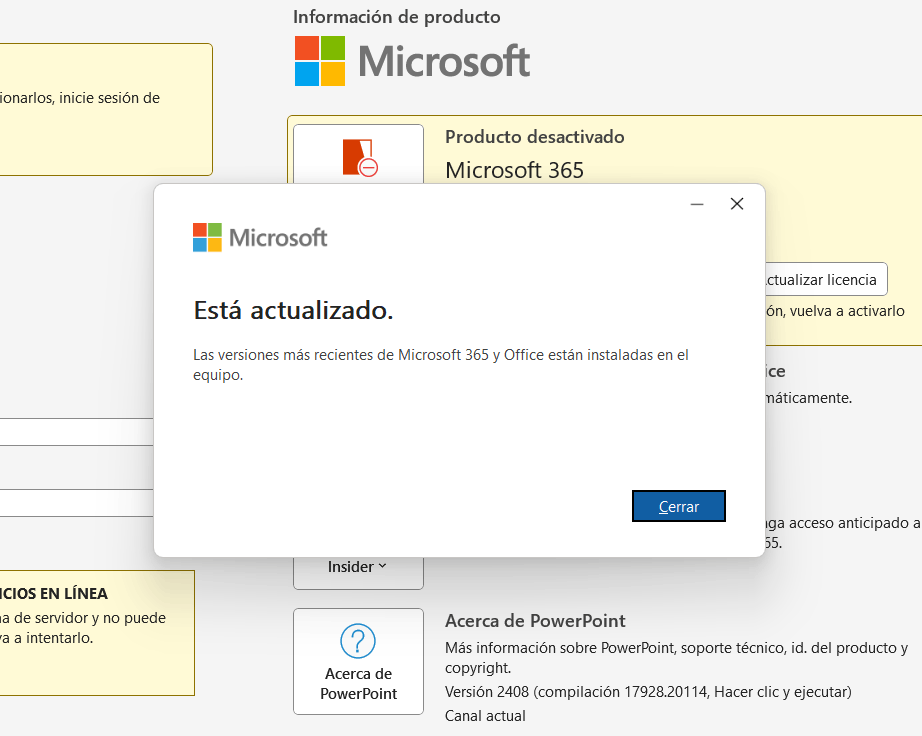The height and width of the screenshot is (736, 922).
Task: Click the 'Canal actual' text
Action: (x=485, y=716)
